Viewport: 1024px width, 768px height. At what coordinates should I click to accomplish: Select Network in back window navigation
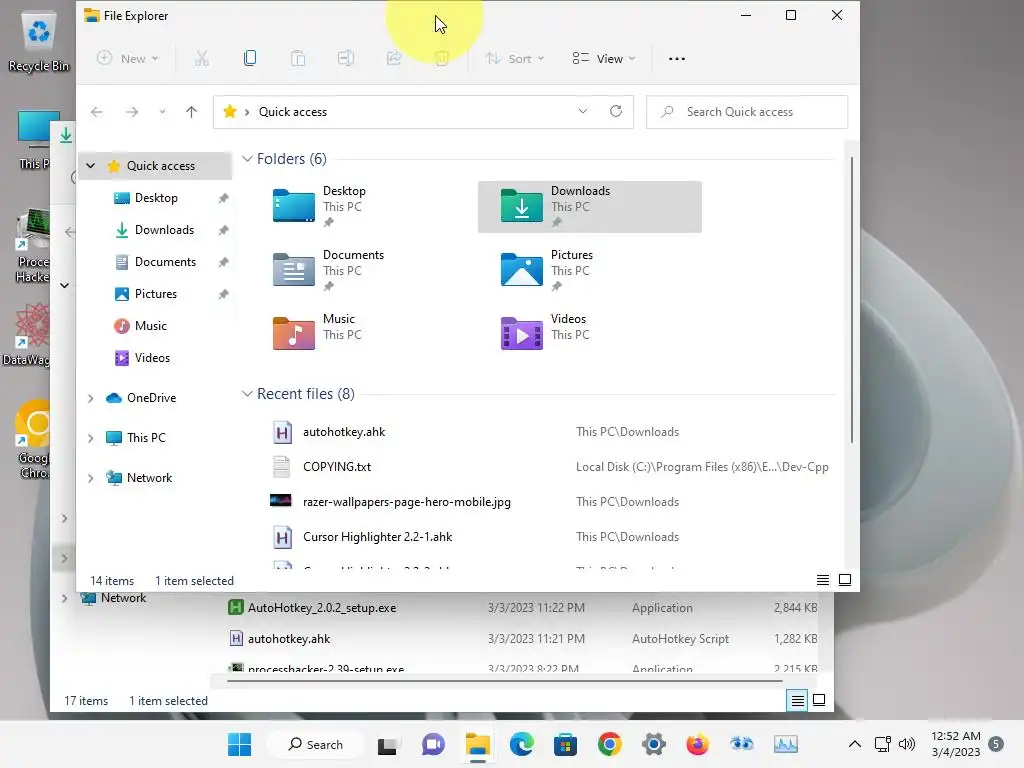[123, 598]
